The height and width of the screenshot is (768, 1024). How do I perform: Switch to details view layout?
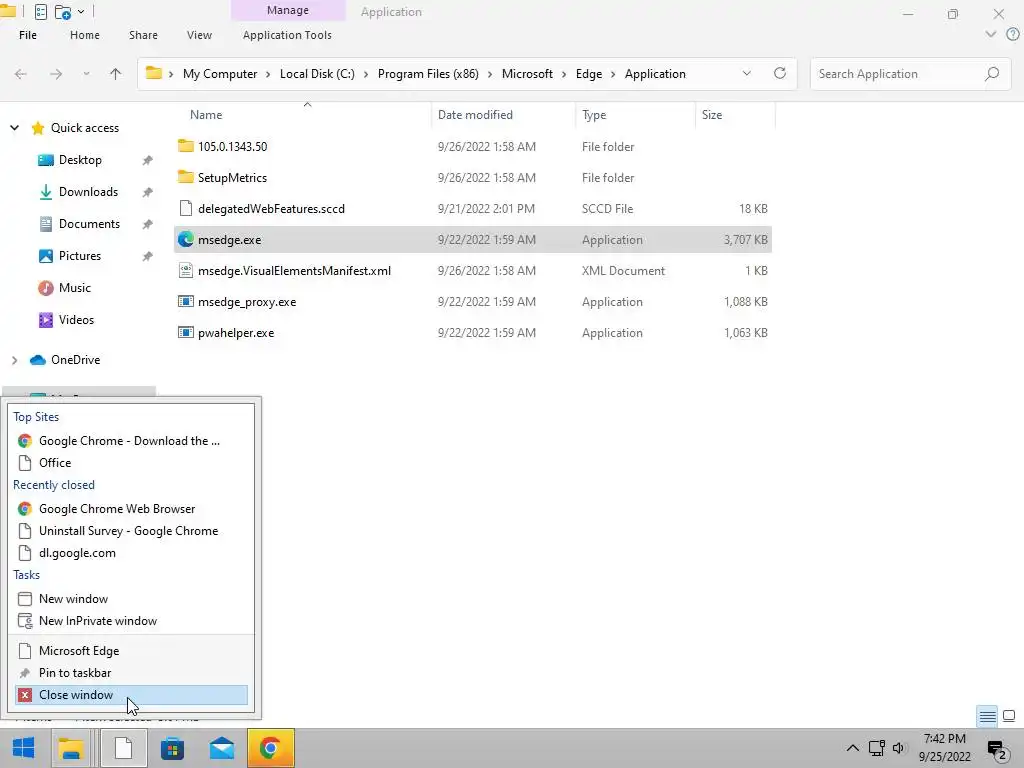coord(987,716)
